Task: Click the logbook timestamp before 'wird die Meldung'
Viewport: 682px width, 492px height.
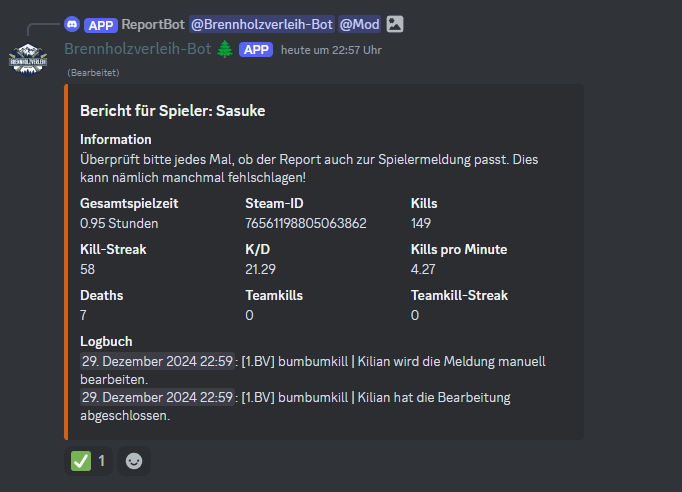Action: [157, 361]
